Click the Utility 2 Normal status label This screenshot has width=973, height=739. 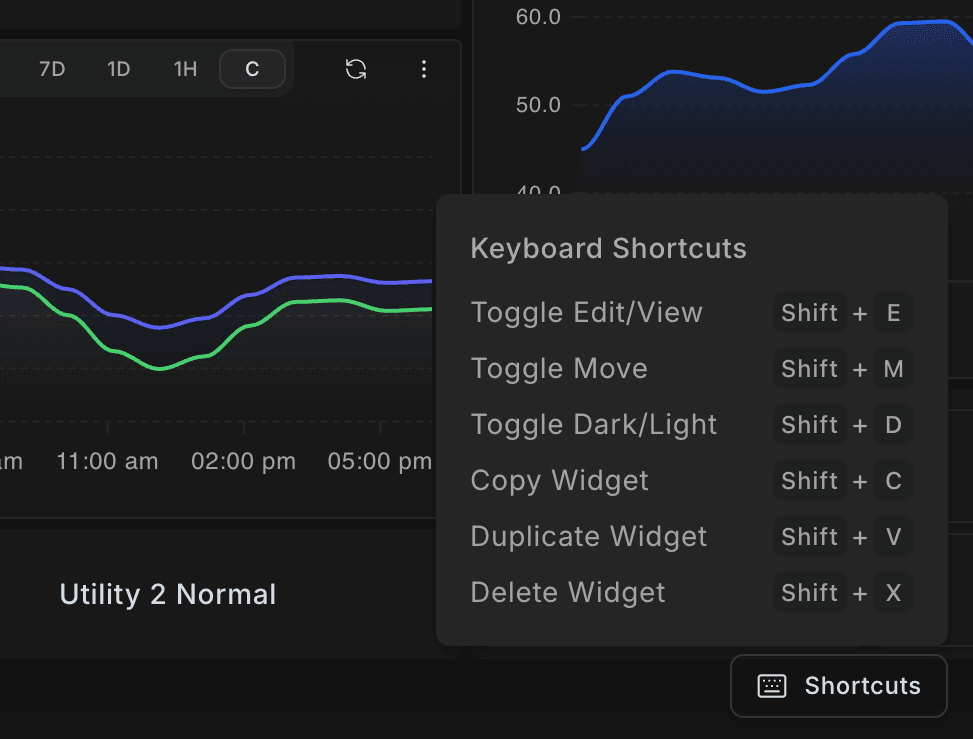(167, 594)
